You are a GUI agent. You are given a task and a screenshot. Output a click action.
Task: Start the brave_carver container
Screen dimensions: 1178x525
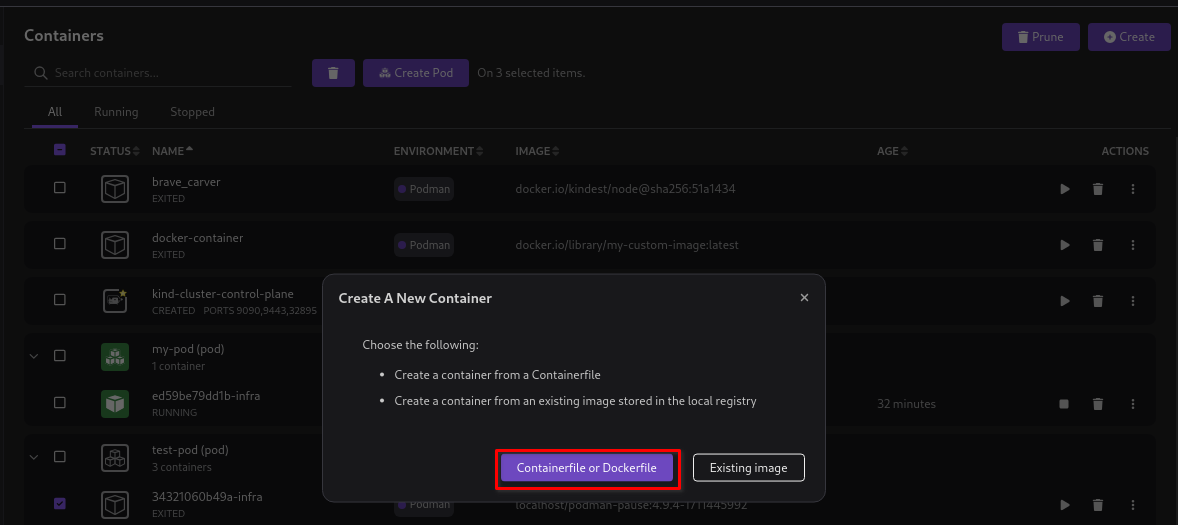1065,189
